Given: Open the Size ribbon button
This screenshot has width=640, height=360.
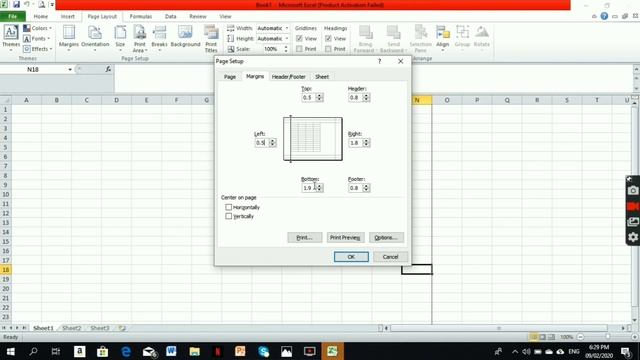Looking at the screenshot, I should pos(120,38).
